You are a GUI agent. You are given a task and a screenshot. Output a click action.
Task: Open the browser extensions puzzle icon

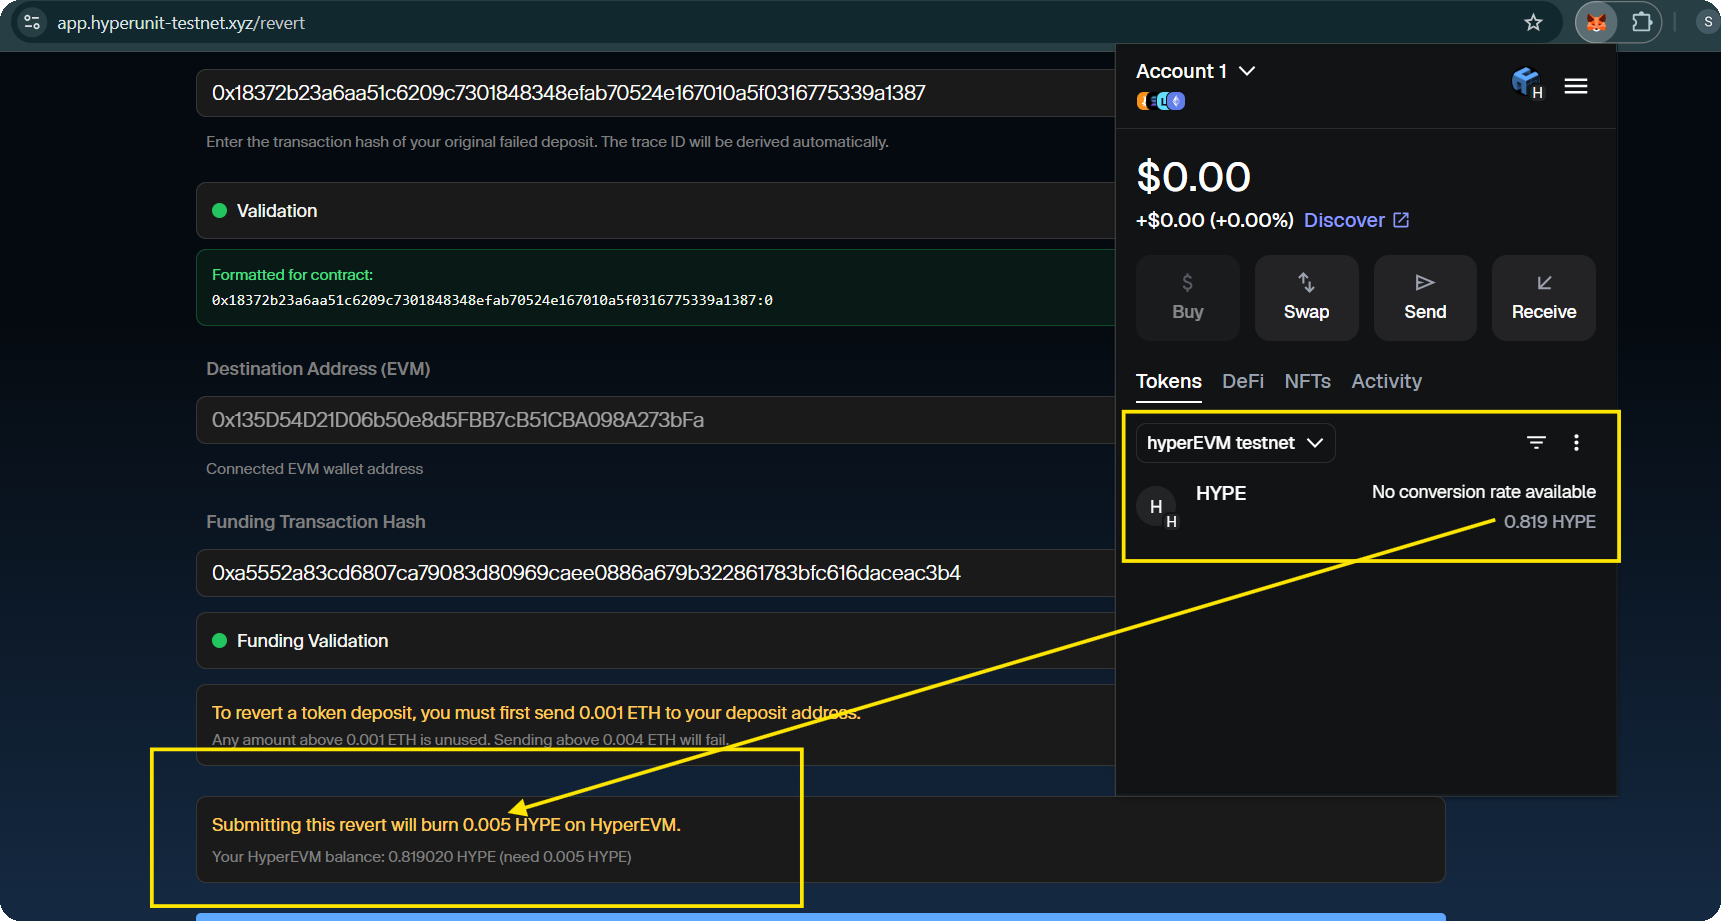pos(1642,22)
